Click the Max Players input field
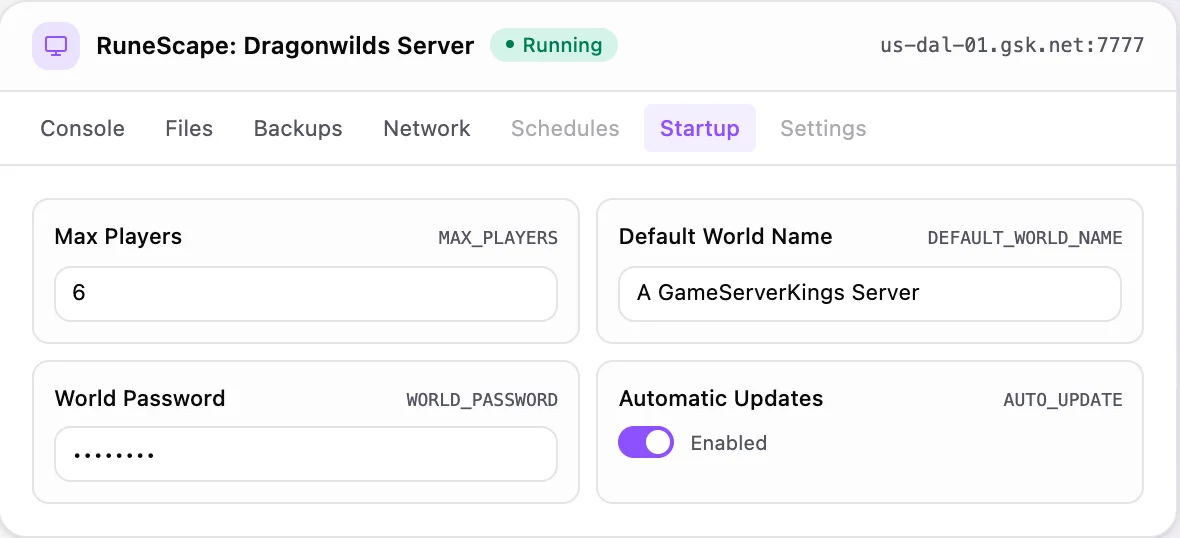Screen dimensions: 1180x538 306,293
